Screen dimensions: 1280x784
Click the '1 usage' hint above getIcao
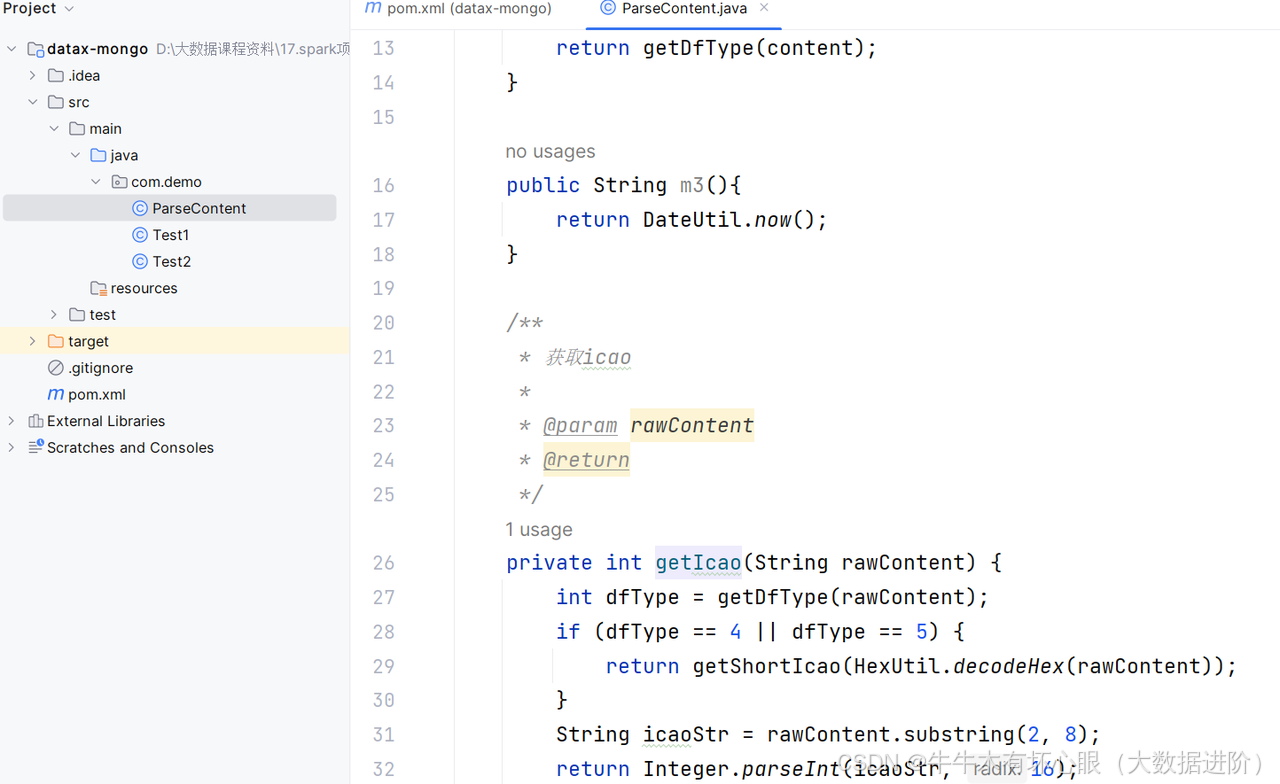[539, 530]
